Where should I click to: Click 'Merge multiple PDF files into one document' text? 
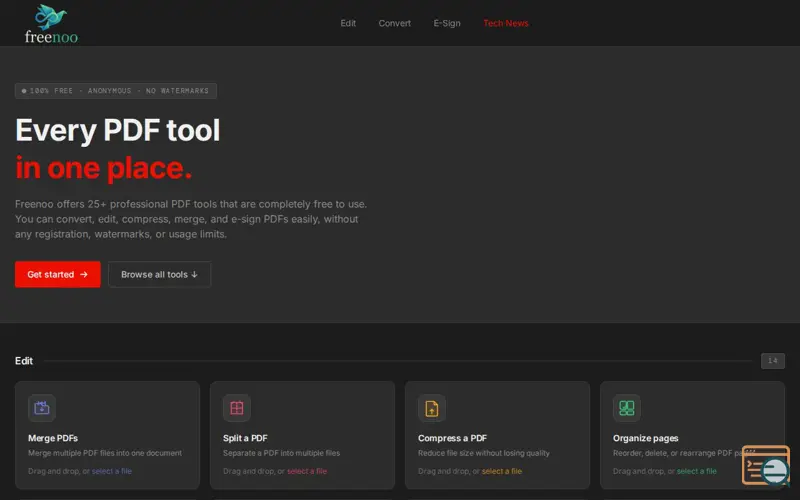pos(105,453)
